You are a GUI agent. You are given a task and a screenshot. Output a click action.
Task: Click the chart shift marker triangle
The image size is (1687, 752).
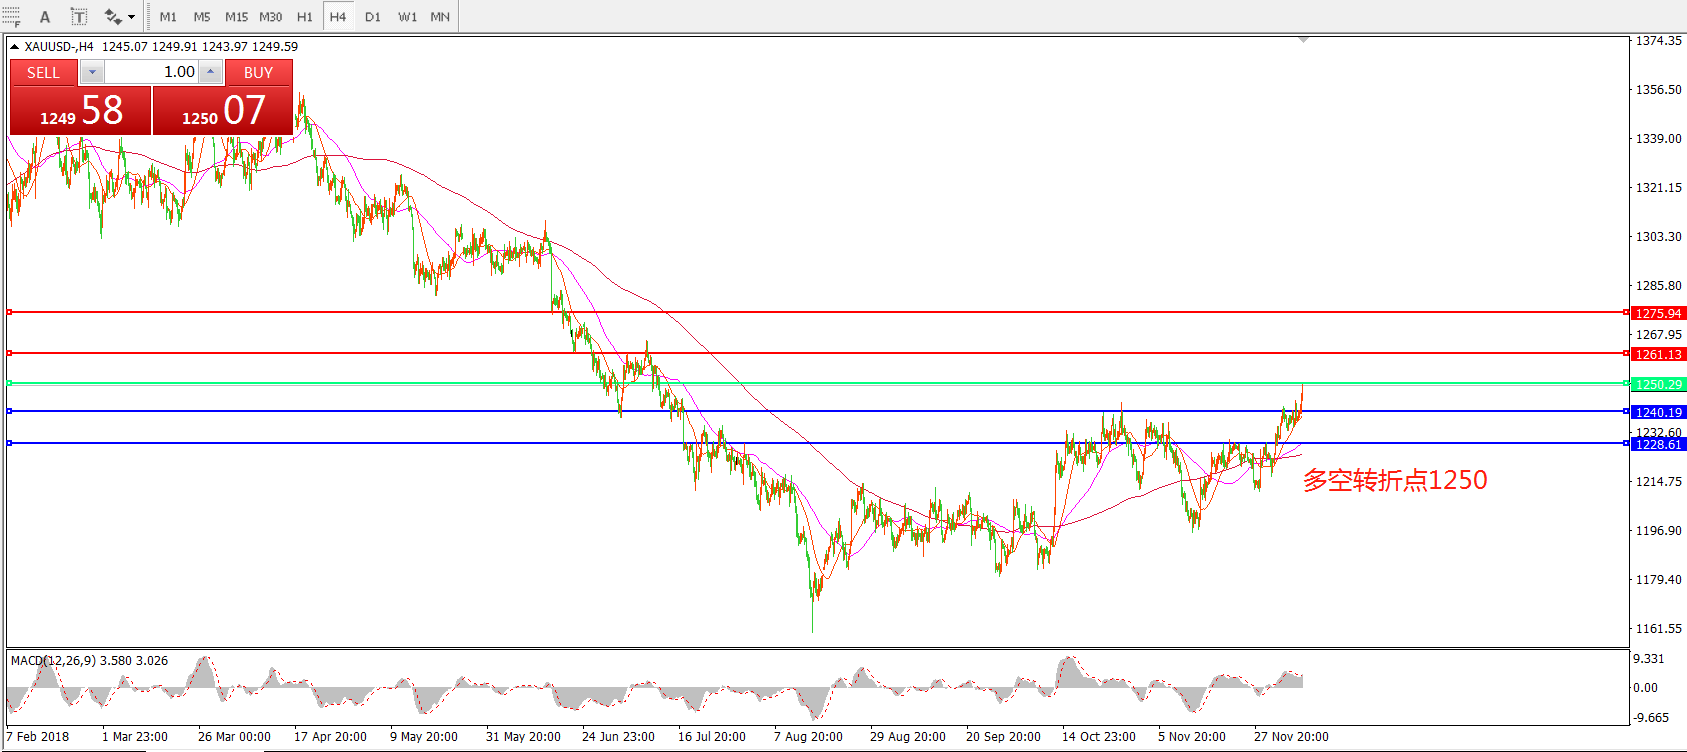click(x=1303, y=40)
